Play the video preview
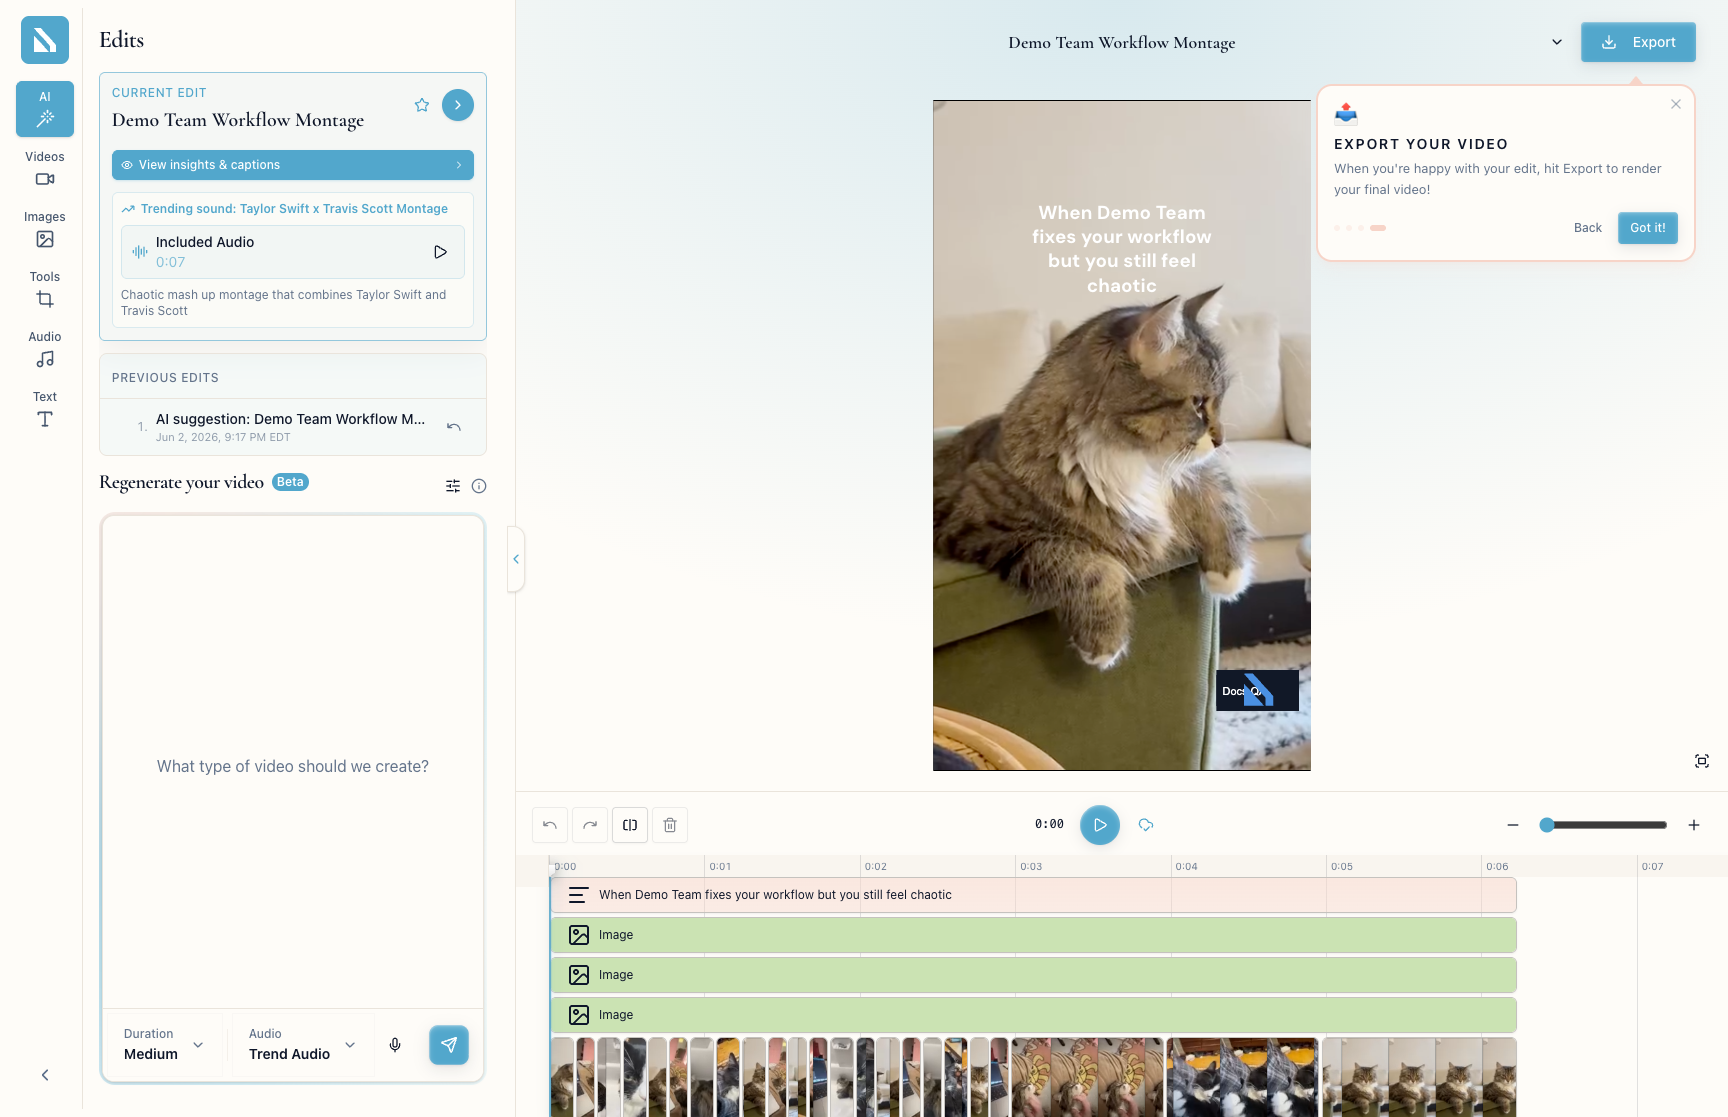The image size is (1728, 1117). pyautogui.click(x=1100, y=825)
